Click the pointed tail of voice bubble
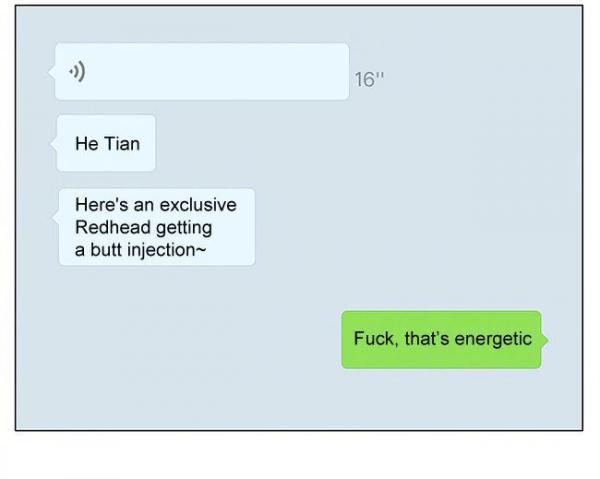 (x=51, y=72)
